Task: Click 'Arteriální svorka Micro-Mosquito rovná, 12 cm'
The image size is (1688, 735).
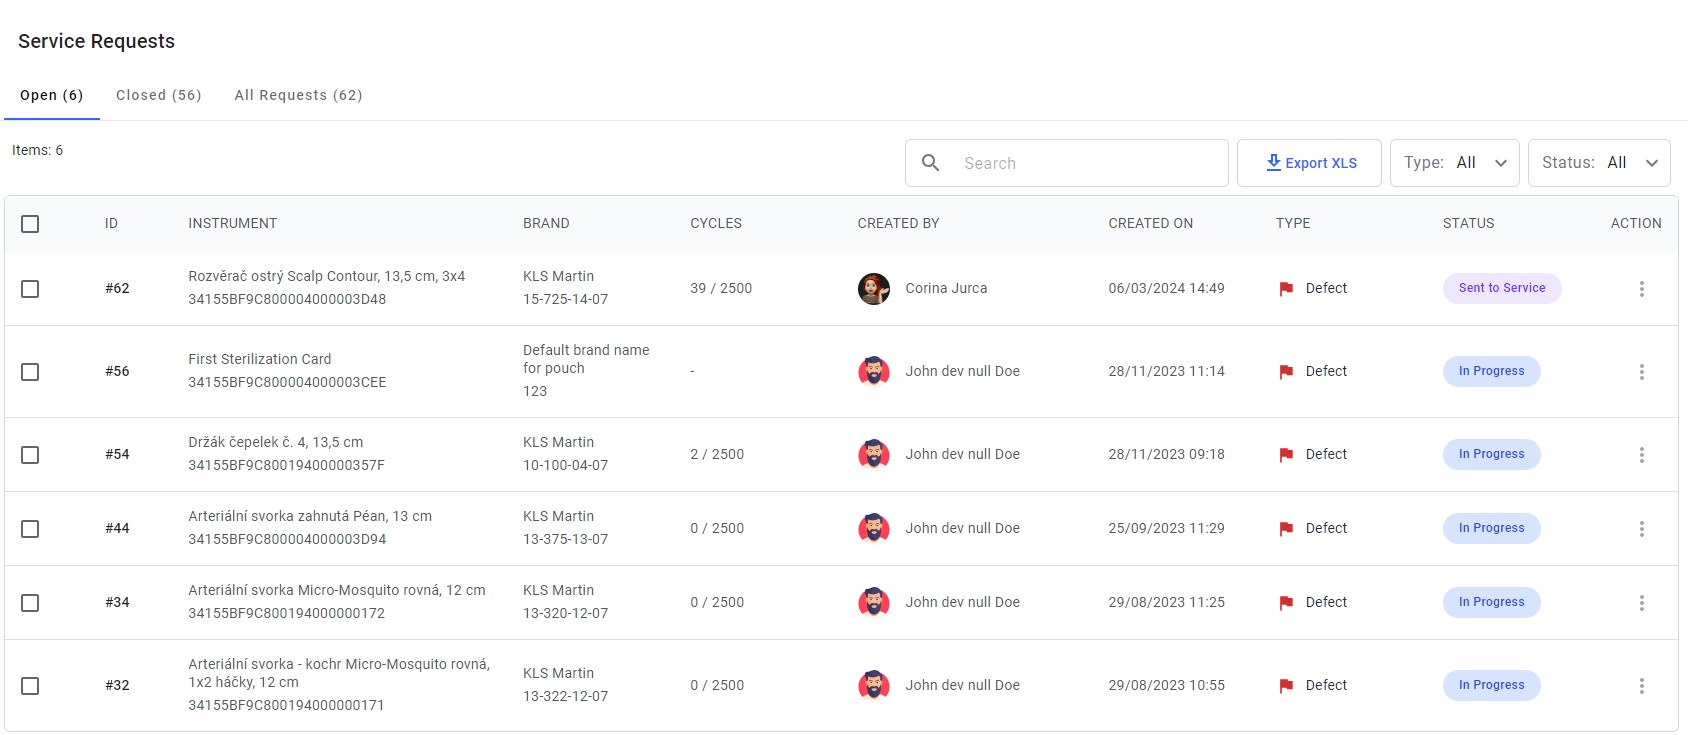Action: point(337,590)
